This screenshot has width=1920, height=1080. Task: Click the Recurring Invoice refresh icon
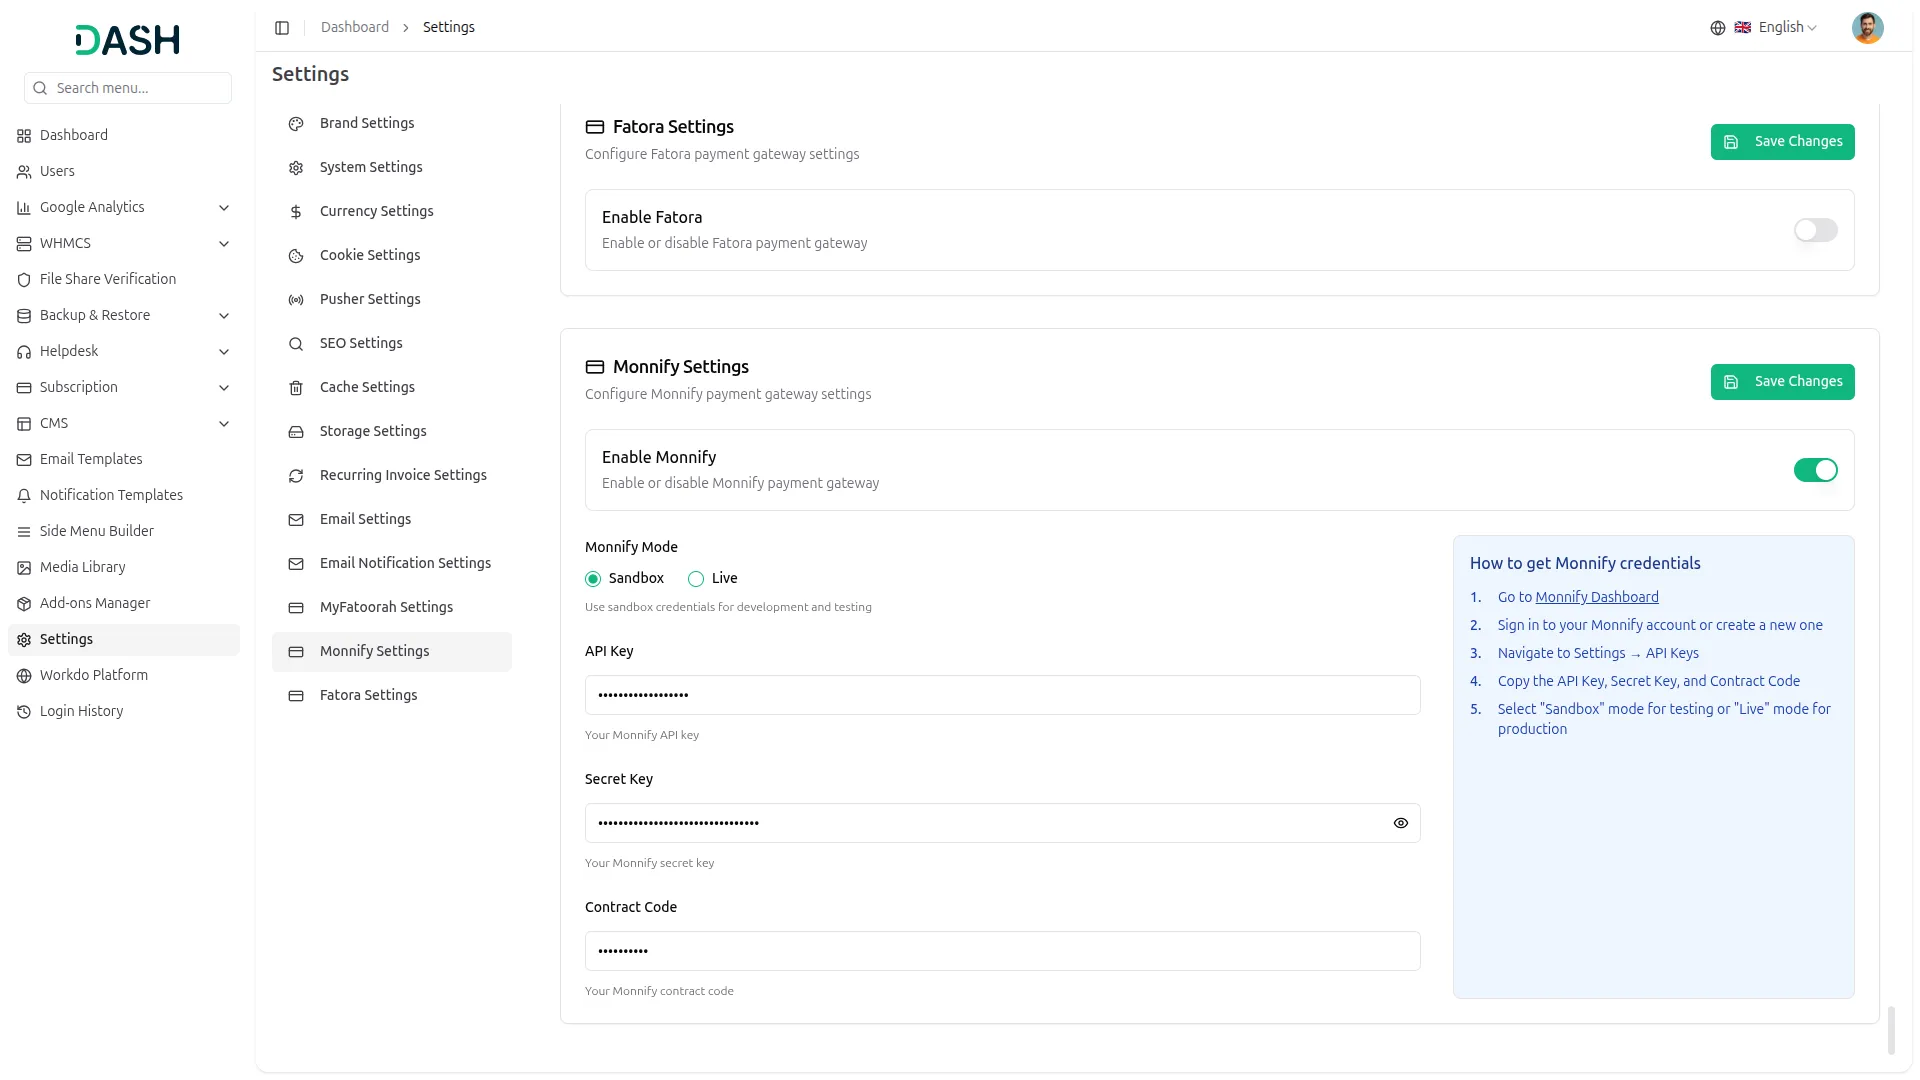pyautogui.click(x=296, y=476)
